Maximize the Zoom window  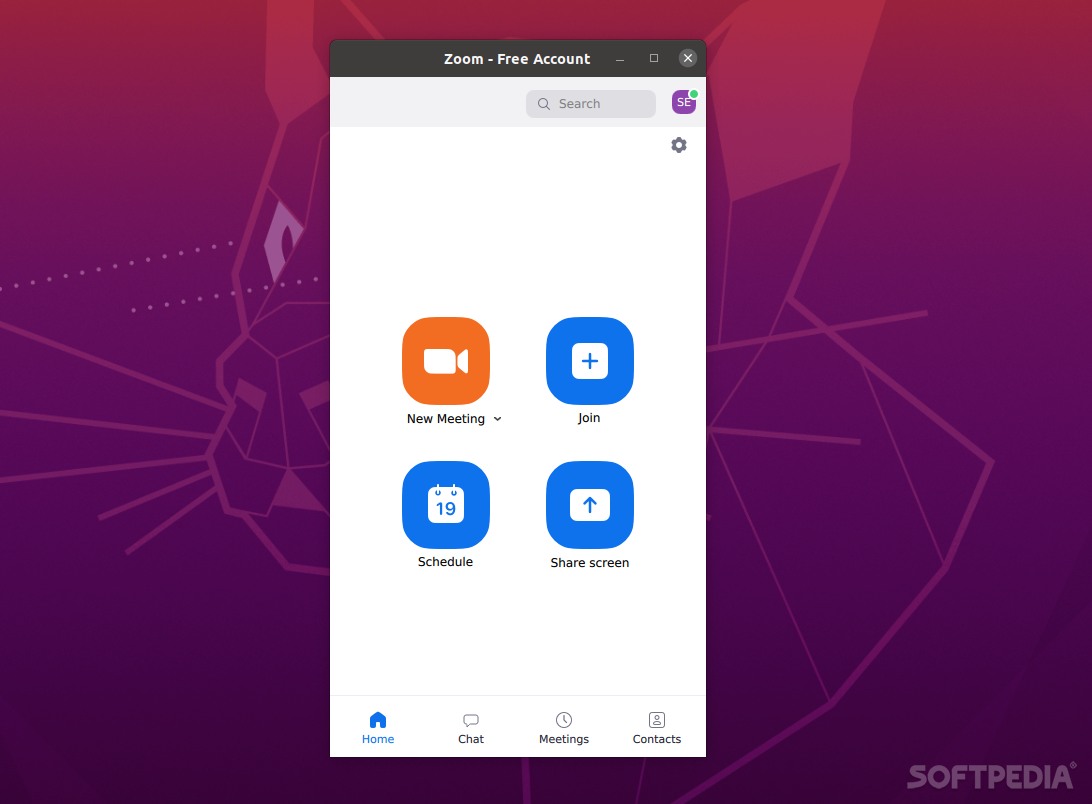654,59
